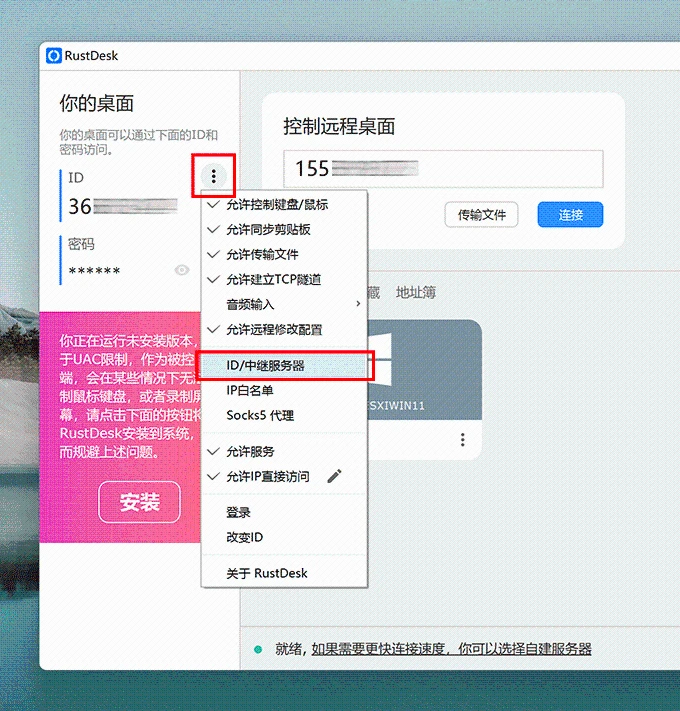Open the IP whitelist menu entry

click(284, 390)
